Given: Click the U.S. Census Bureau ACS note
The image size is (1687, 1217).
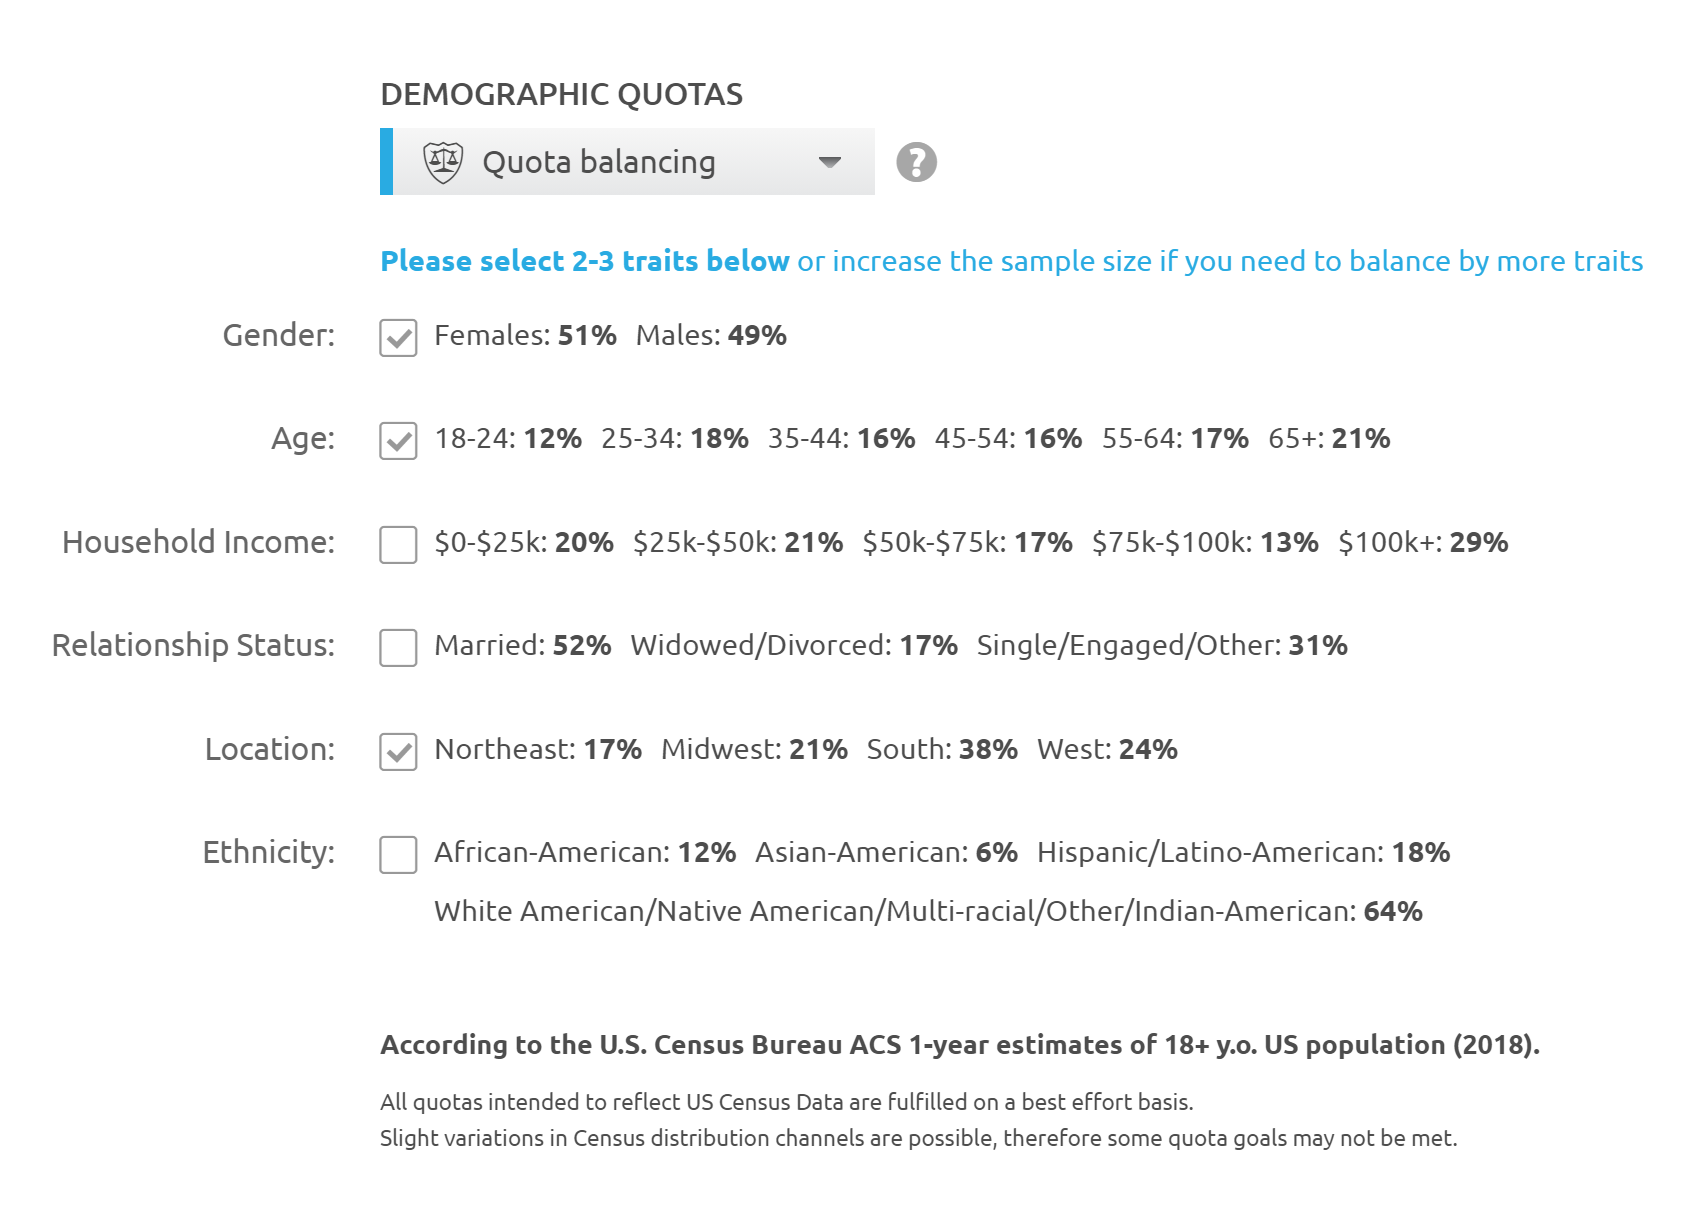Looking at the screenshot, I should (959, 1045).
